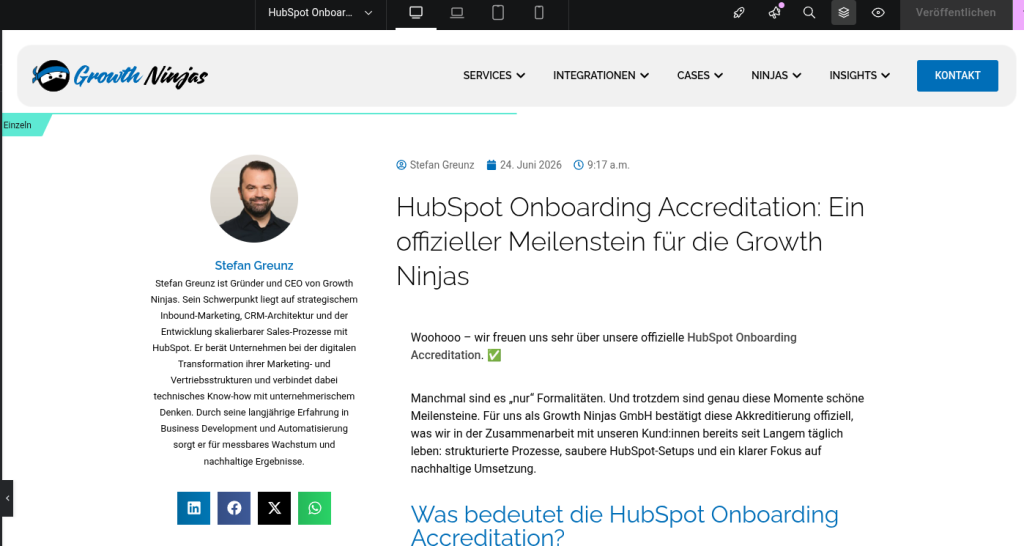Click the rocket icon in top bar

coord(739,12)
